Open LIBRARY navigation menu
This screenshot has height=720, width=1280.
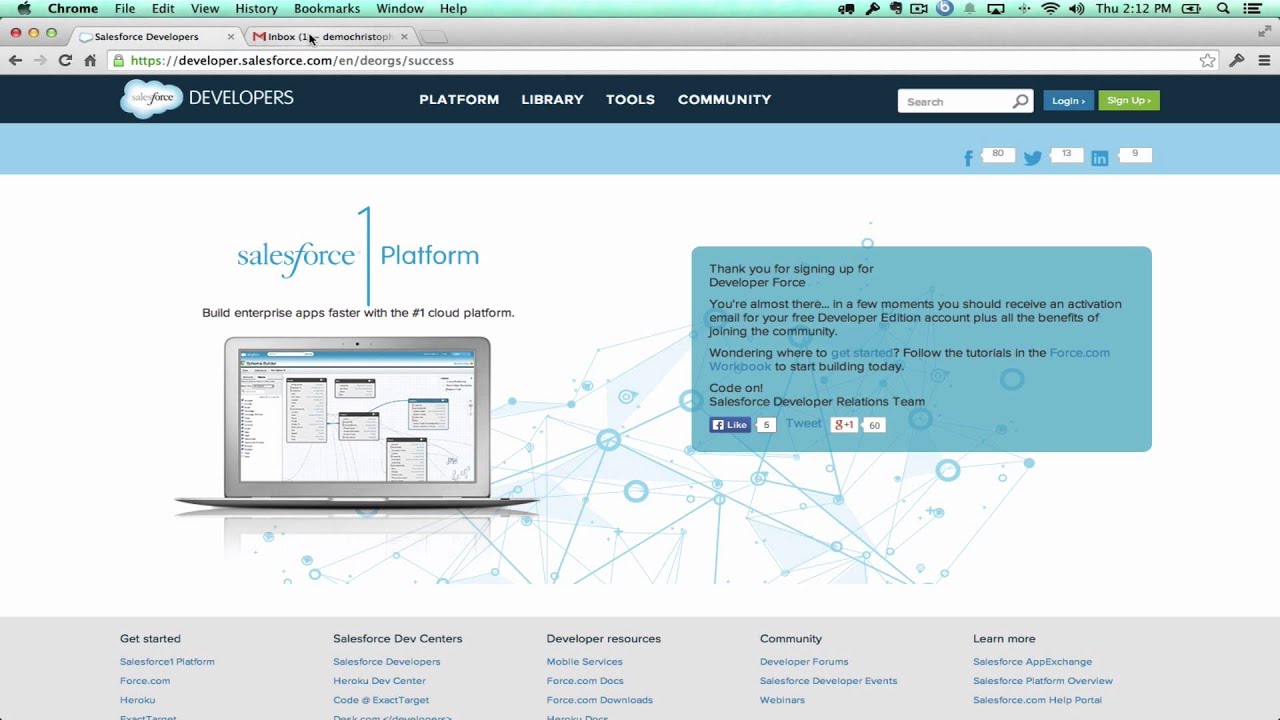(x=552, y=99)
